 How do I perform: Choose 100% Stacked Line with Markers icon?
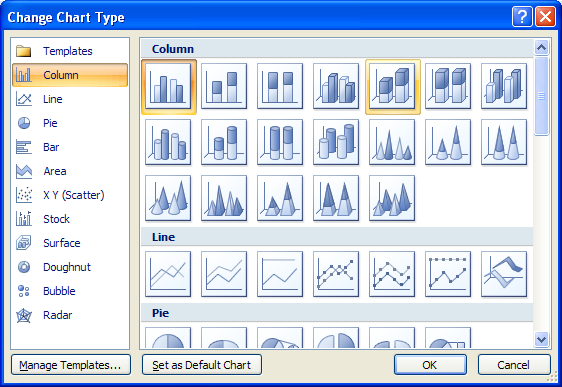click(448, 274)
